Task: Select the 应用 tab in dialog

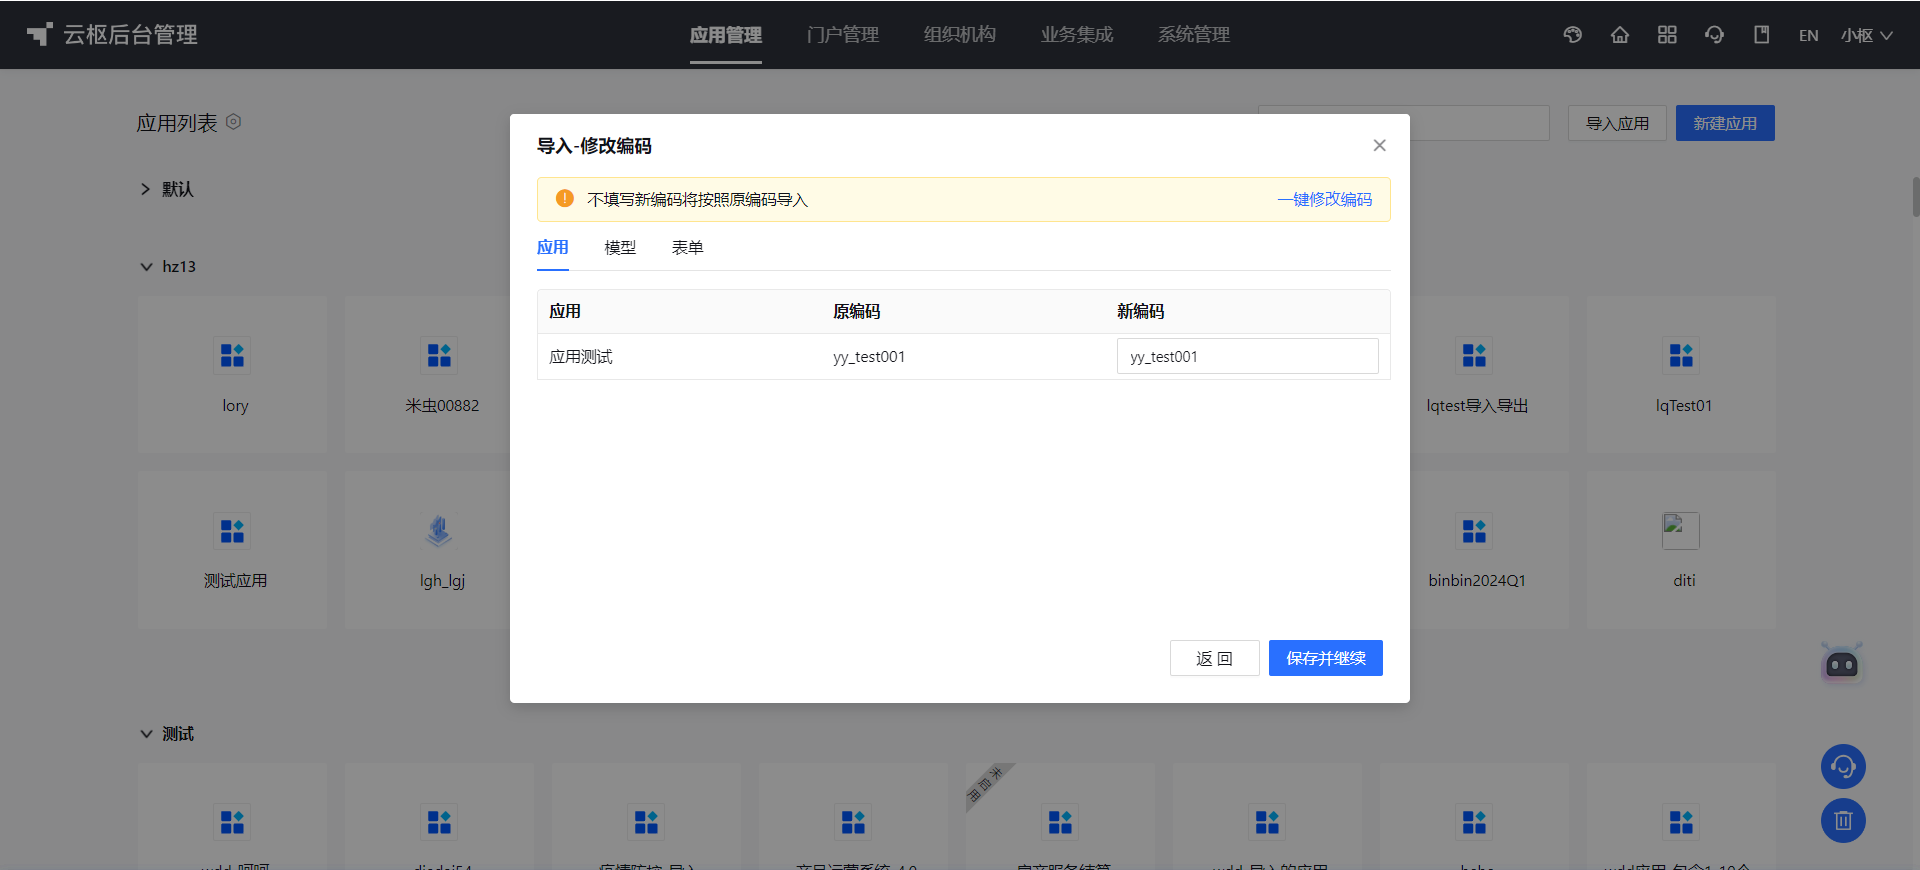Action: (553, 248)
